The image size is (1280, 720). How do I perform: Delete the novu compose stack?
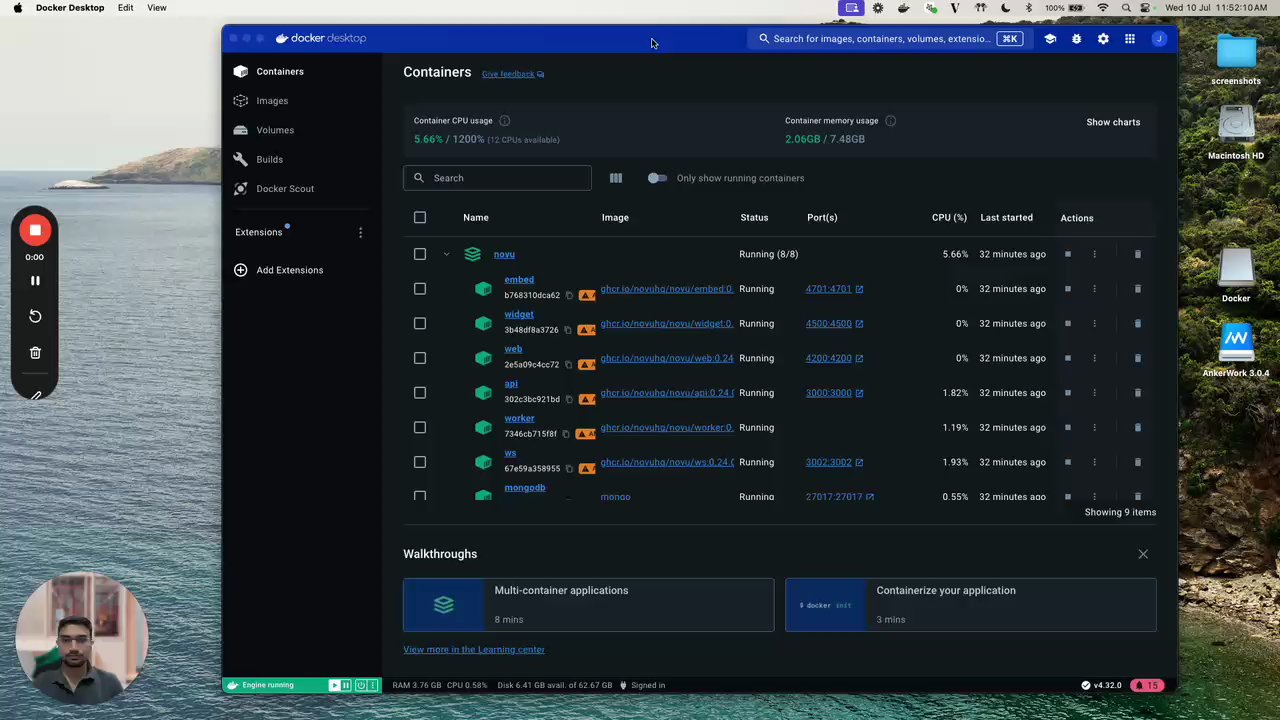pyautogui.click(x=1137, y=254)
